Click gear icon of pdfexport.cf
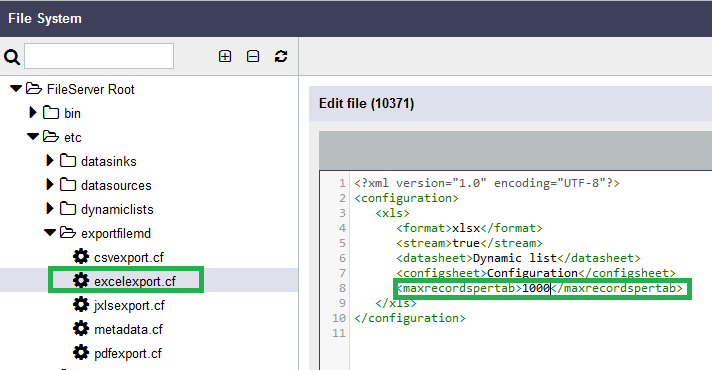Screen dimensions: 712x370 [x=81, y=353]
